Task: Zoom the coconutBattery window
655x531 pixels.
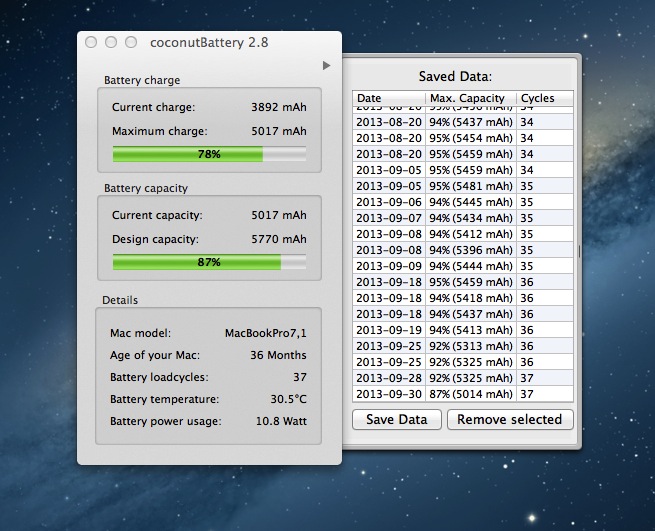Action: 131,42
